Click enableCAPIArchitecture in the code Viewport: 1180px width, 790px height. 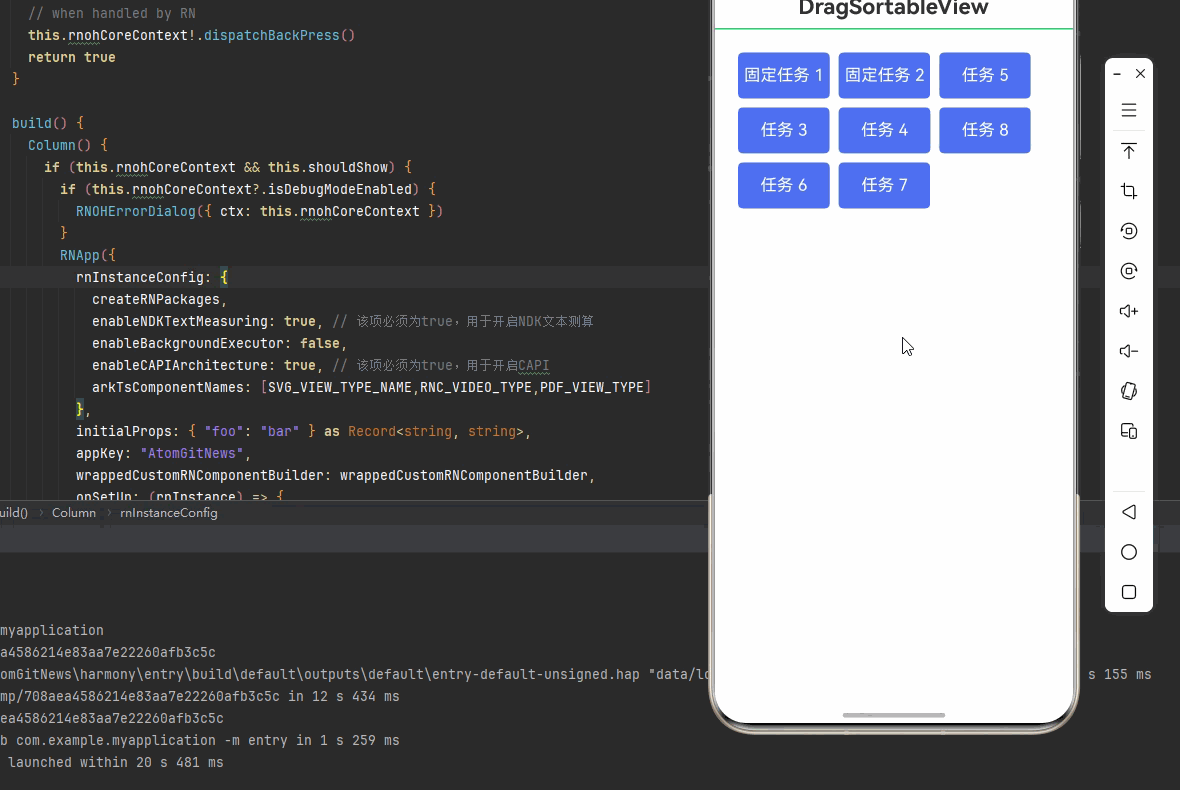coord(180,366)
